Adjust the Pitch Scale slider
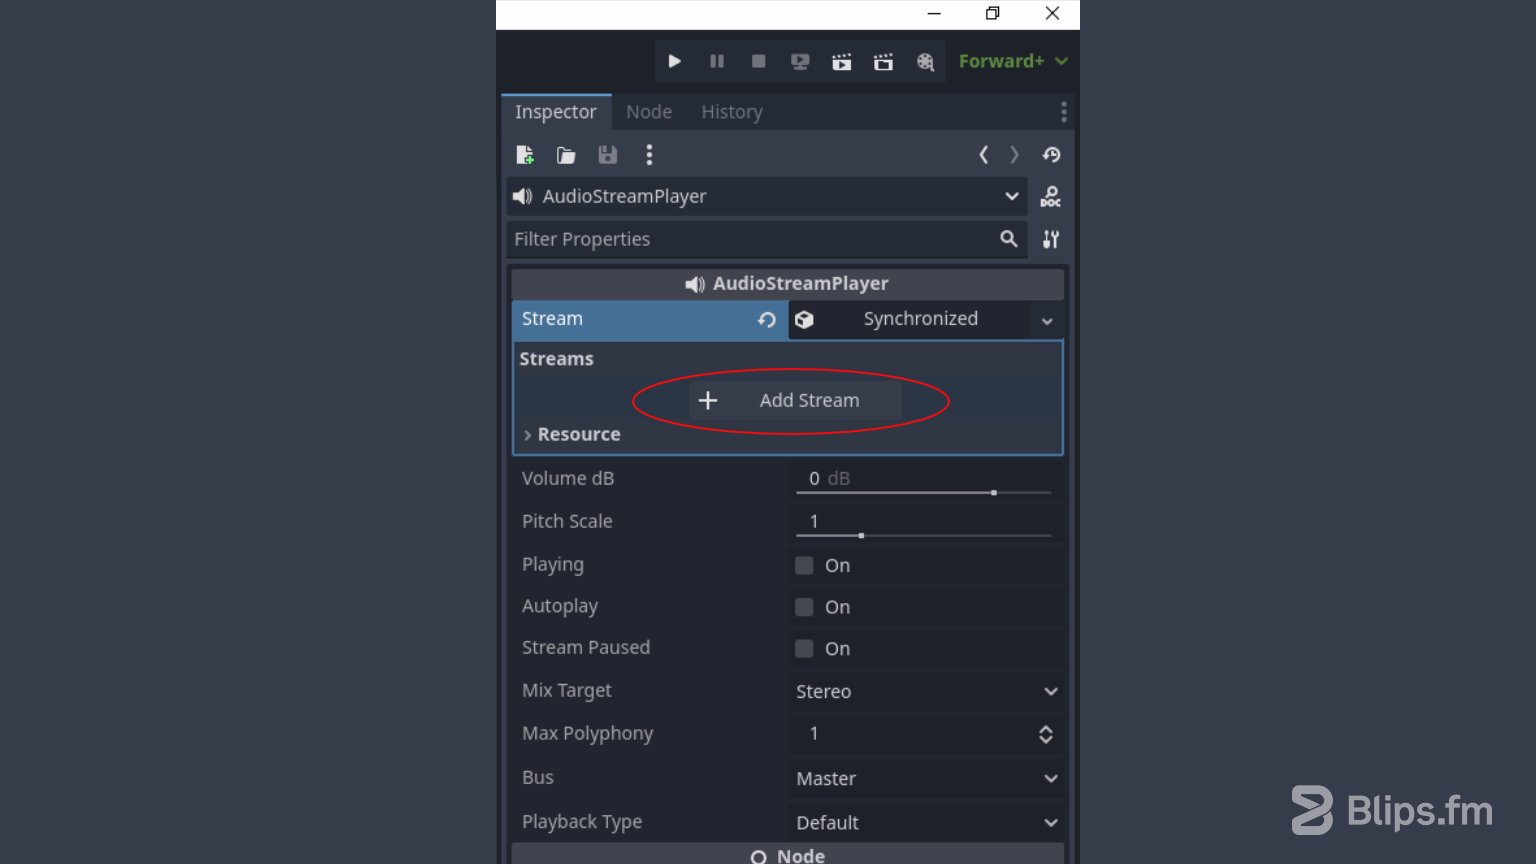Screen dimensions: 1536x864 coord(925,536)
